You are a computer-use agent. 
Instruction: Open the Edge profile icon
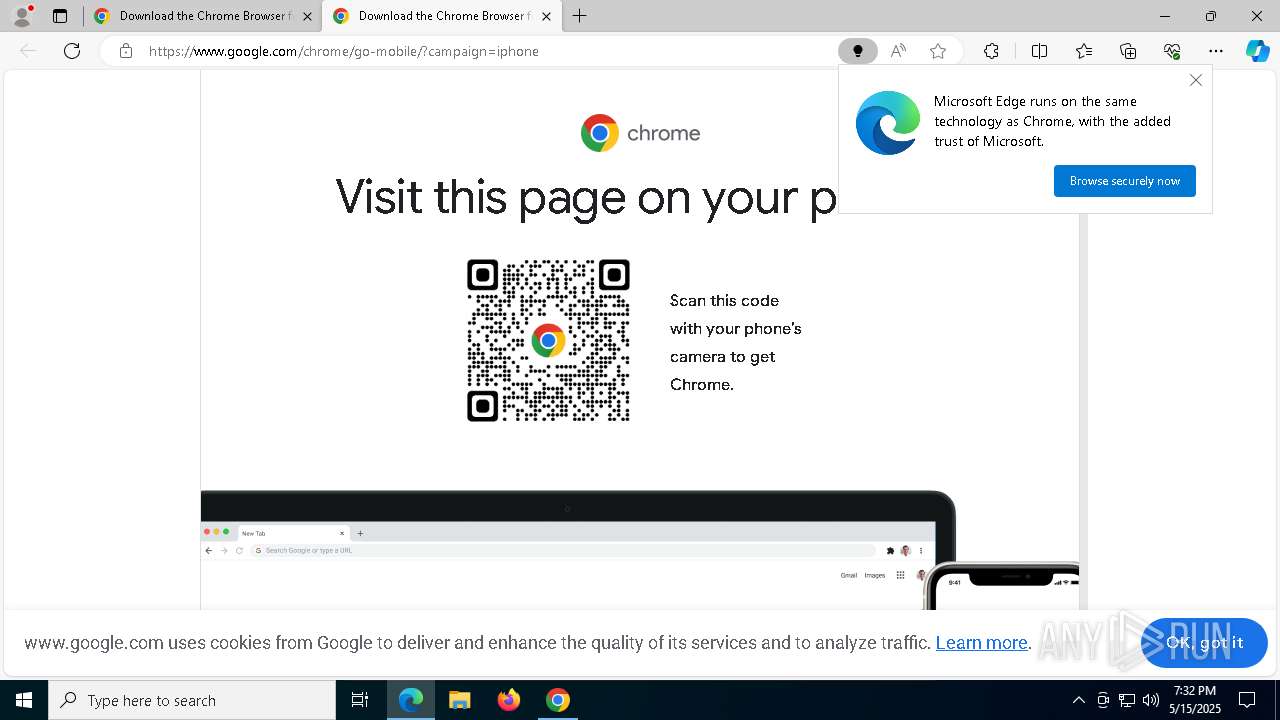coord(21,16)
